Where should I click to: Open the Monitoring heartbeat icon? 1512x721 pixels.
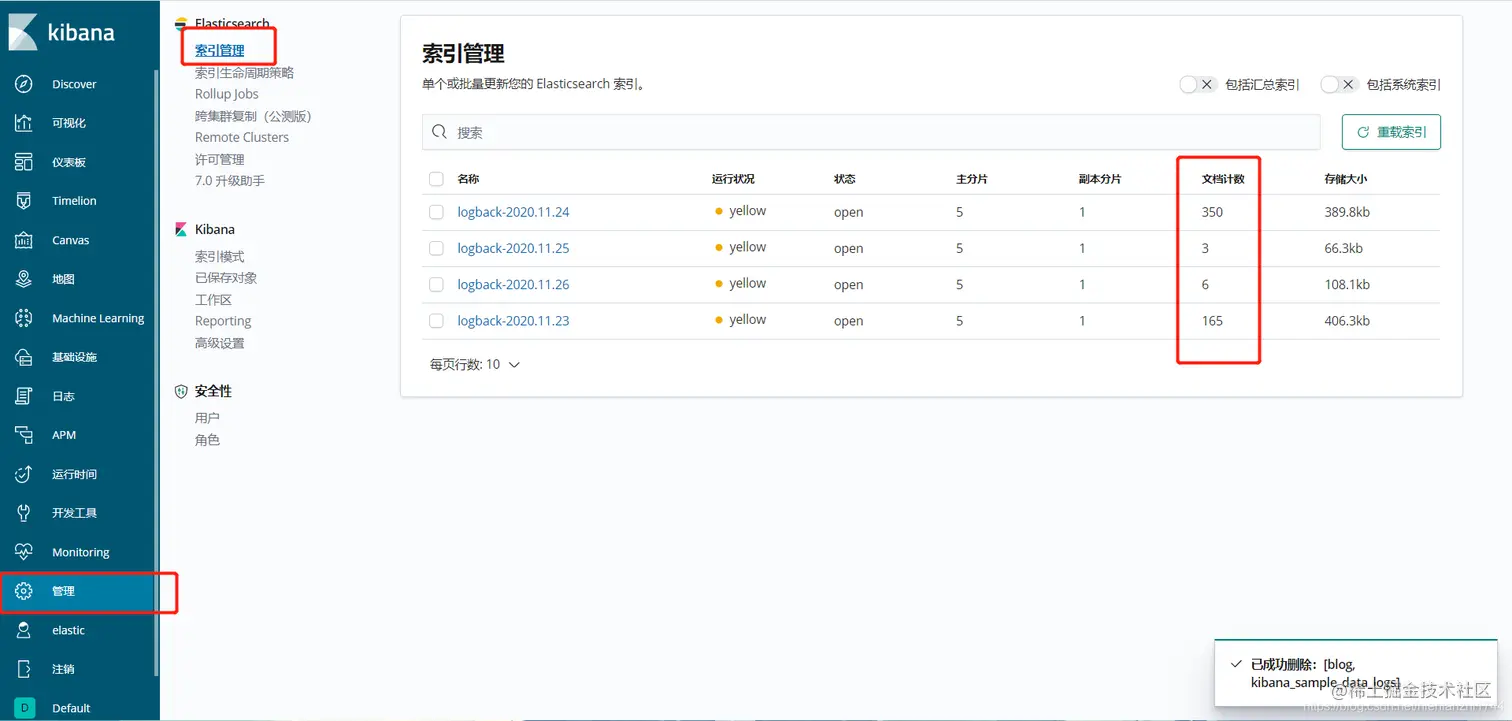(x=24, y=552)
